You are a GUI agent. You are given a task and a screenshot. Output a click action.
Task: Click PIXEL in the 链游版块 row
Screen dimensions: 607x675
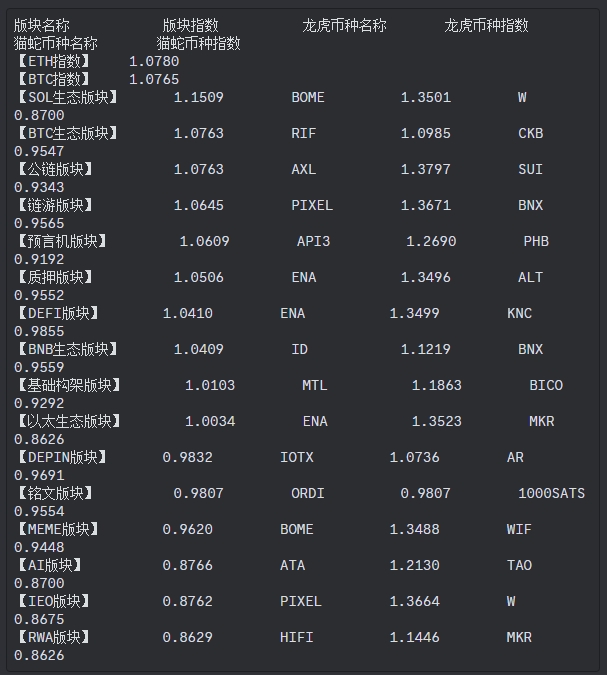click(x=312, y=205)
